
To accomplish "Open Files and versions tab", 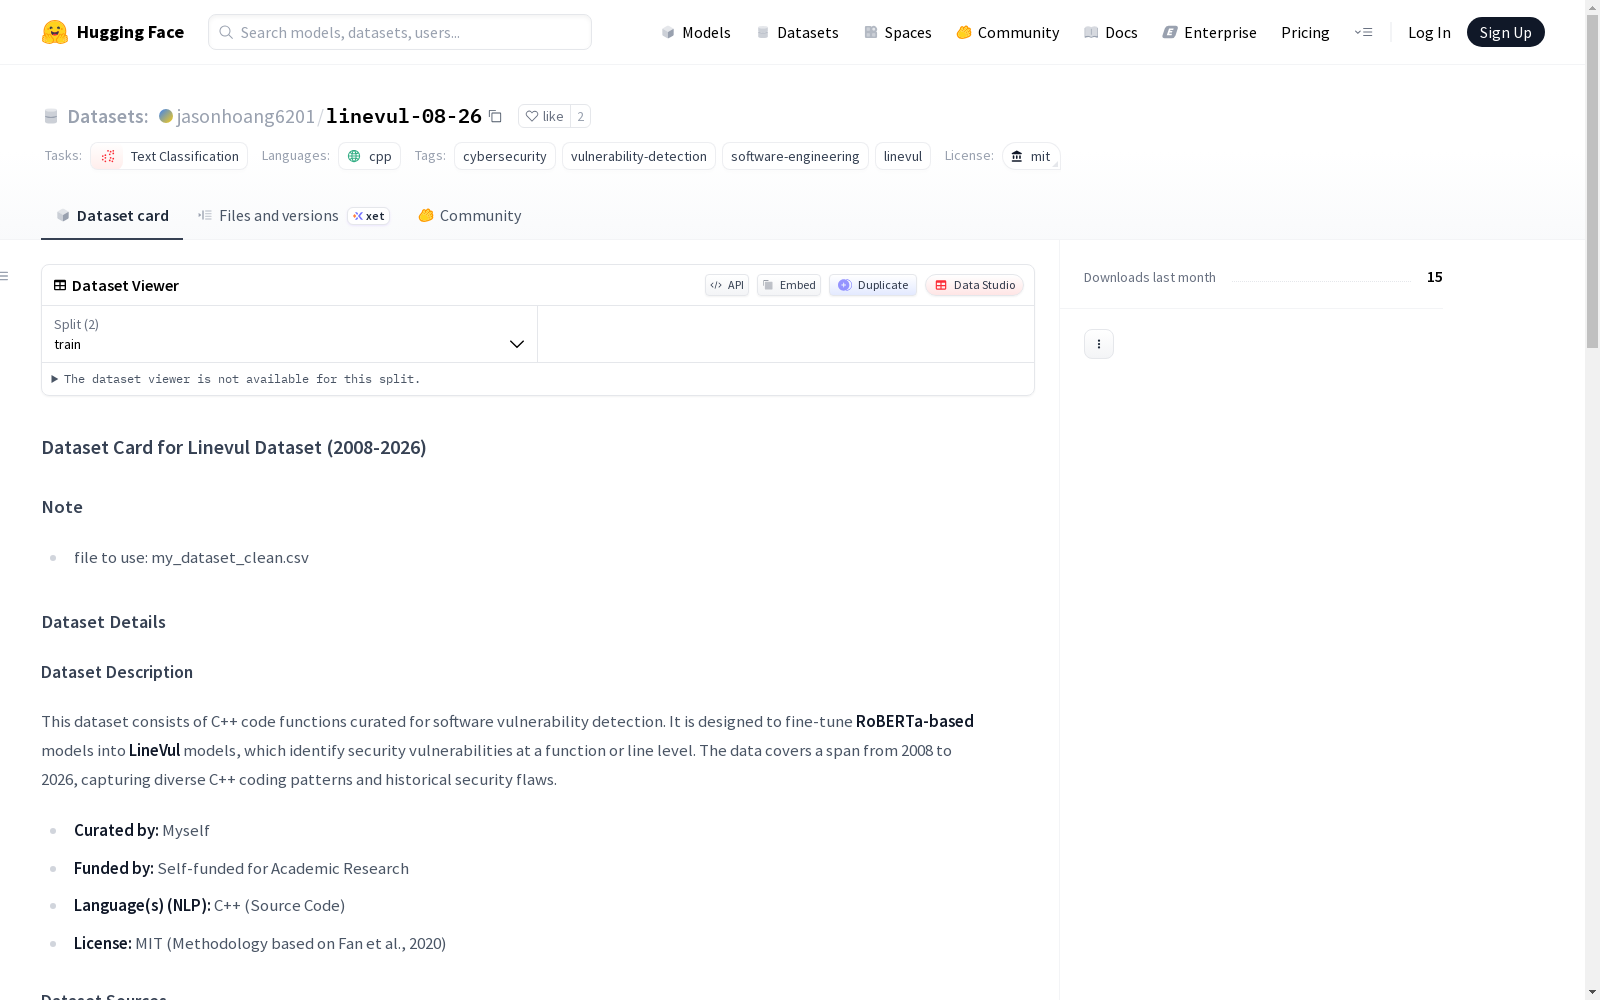I will tap(293, 216).
